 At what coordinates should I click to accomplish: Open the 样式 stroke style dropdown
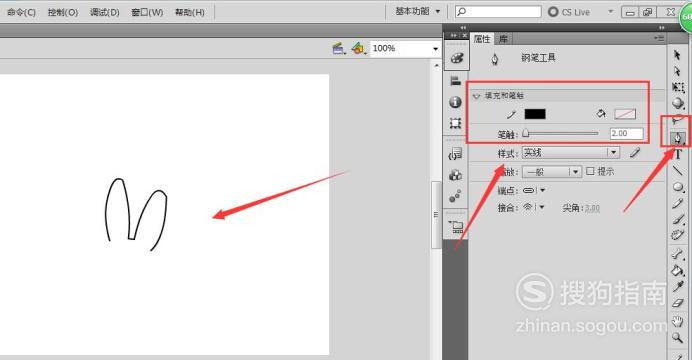tap(571, 153)
